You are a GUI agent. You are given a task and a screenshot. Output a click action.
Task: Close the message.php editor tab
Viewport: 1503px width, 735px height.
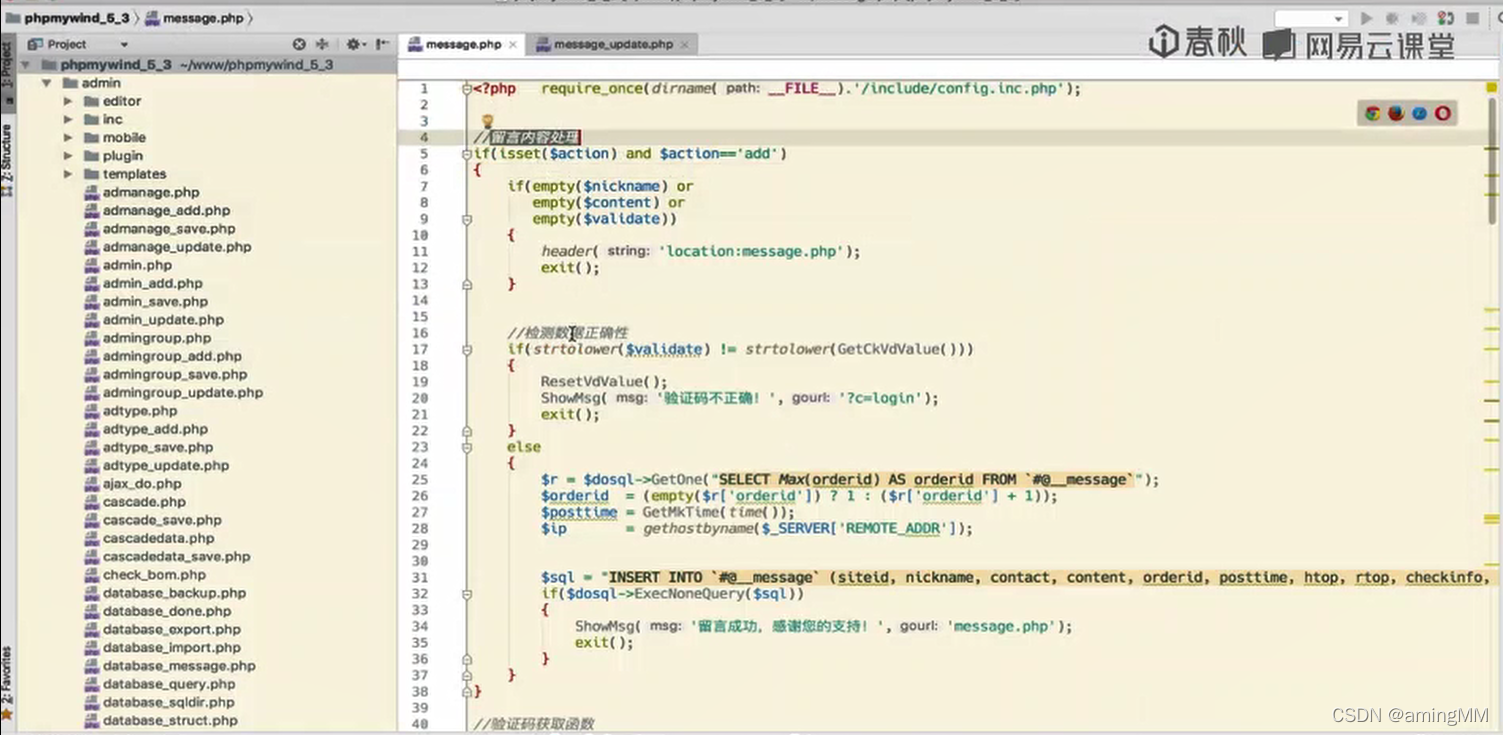coord(513,45)
